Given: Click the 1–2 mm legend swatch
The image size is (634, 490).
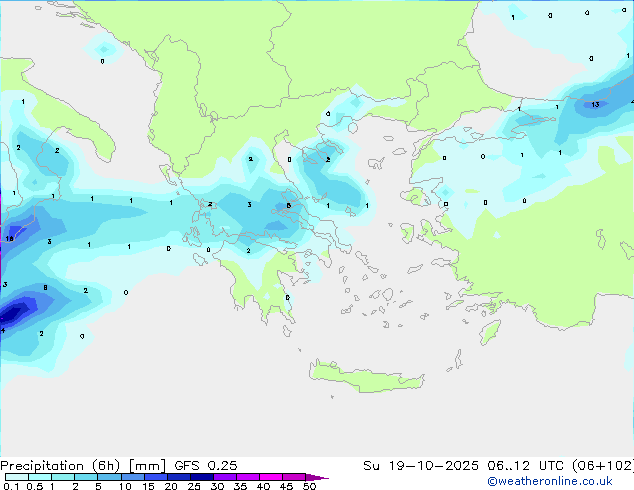Looking at the screenshot, I should [x=63, y=477].
